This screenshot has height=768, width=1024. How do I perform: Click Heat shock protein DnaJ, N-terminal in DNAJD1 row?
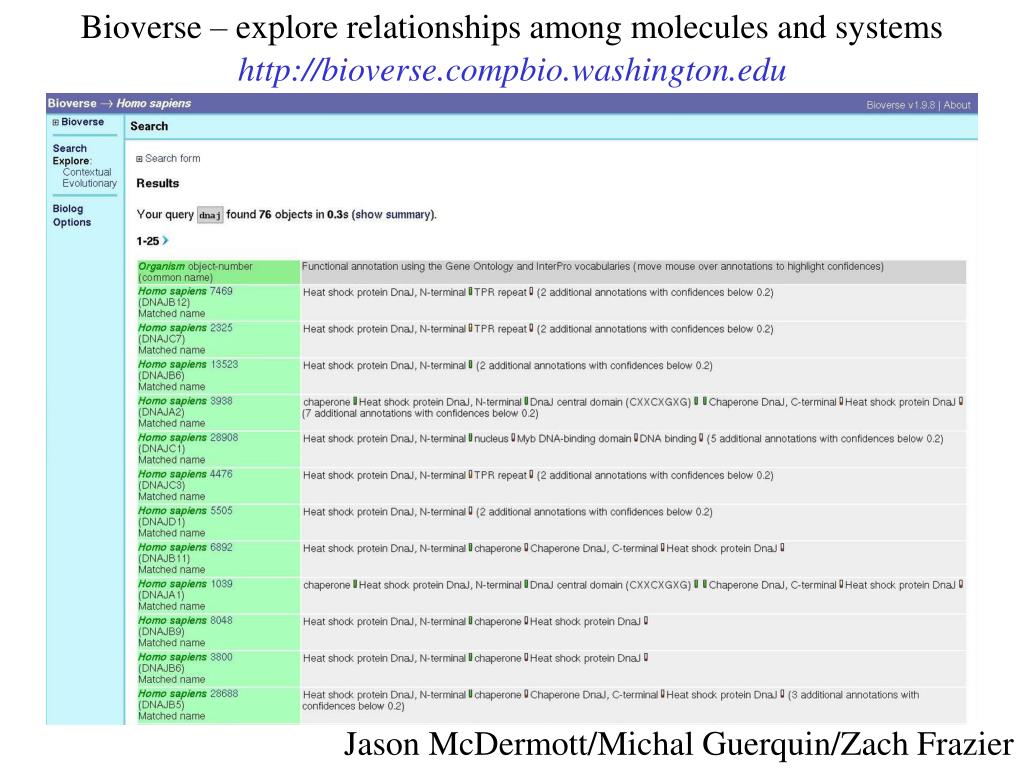tap(384, 512)
